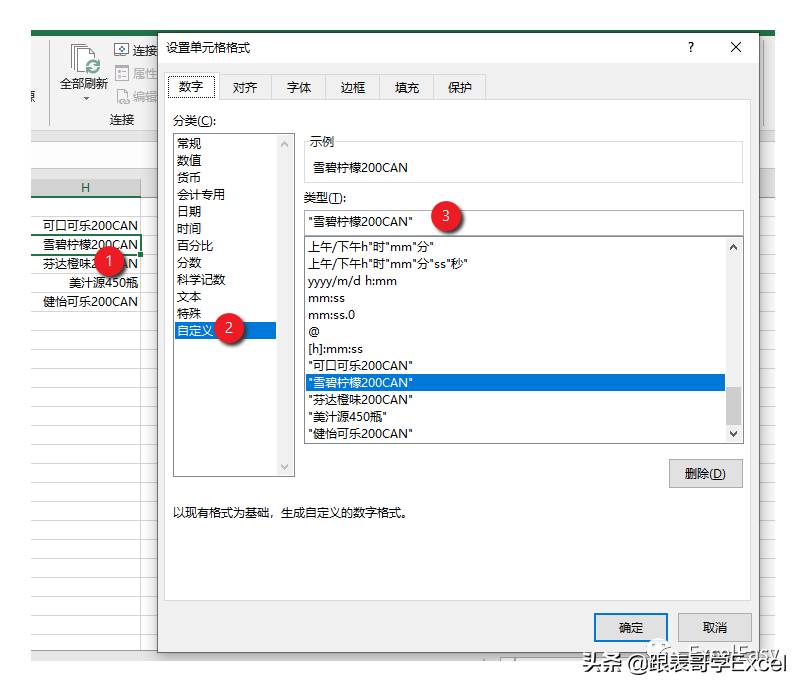
Task: Select 日期 in the category list
Action: pyautogui.click(x=226, y=211)
